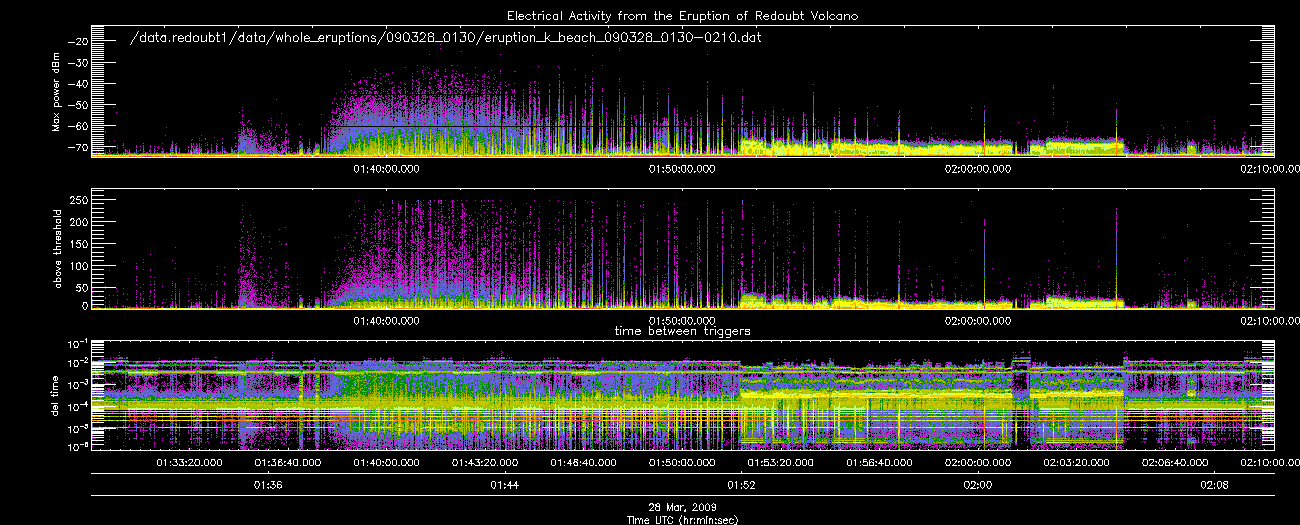Click 01:40:00.000 under the Max power plot

click(x=387, y=170)
